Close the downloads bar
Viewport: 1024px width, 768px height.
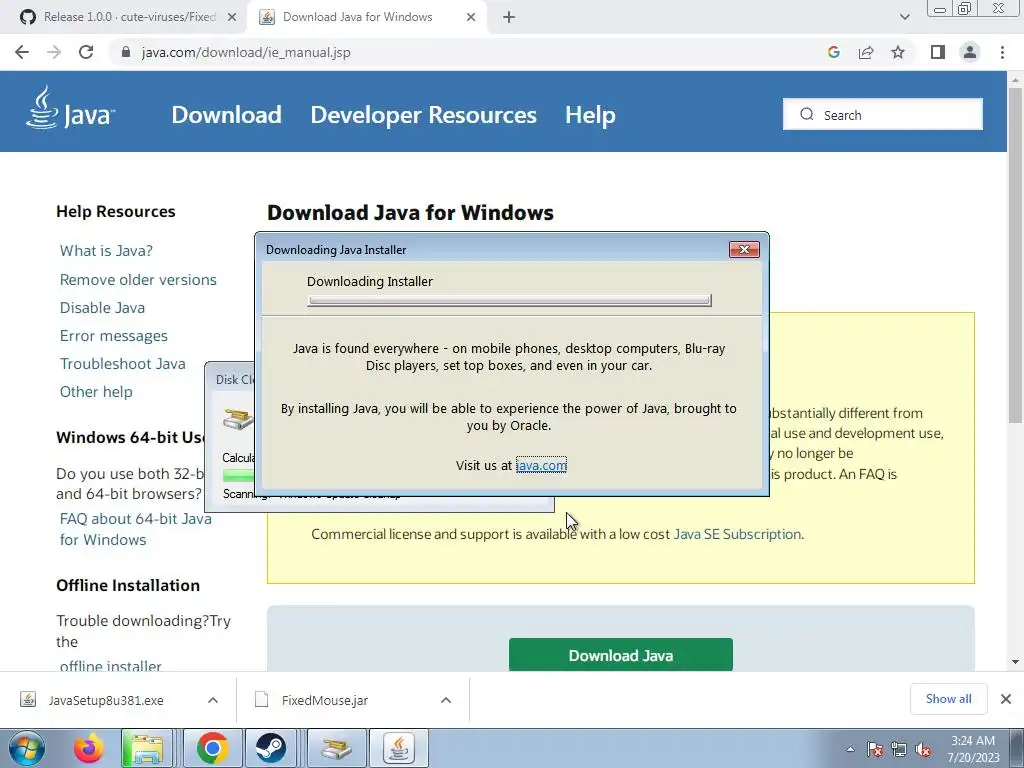tap(1006, 699)
